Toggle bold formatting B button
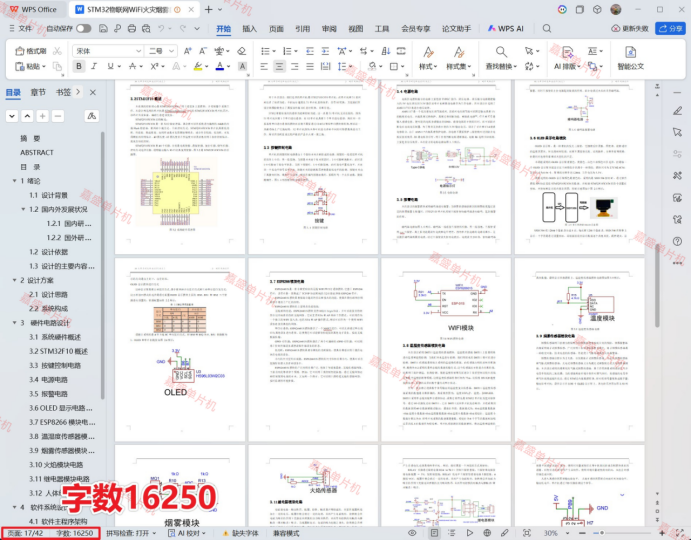 (79, 66)
